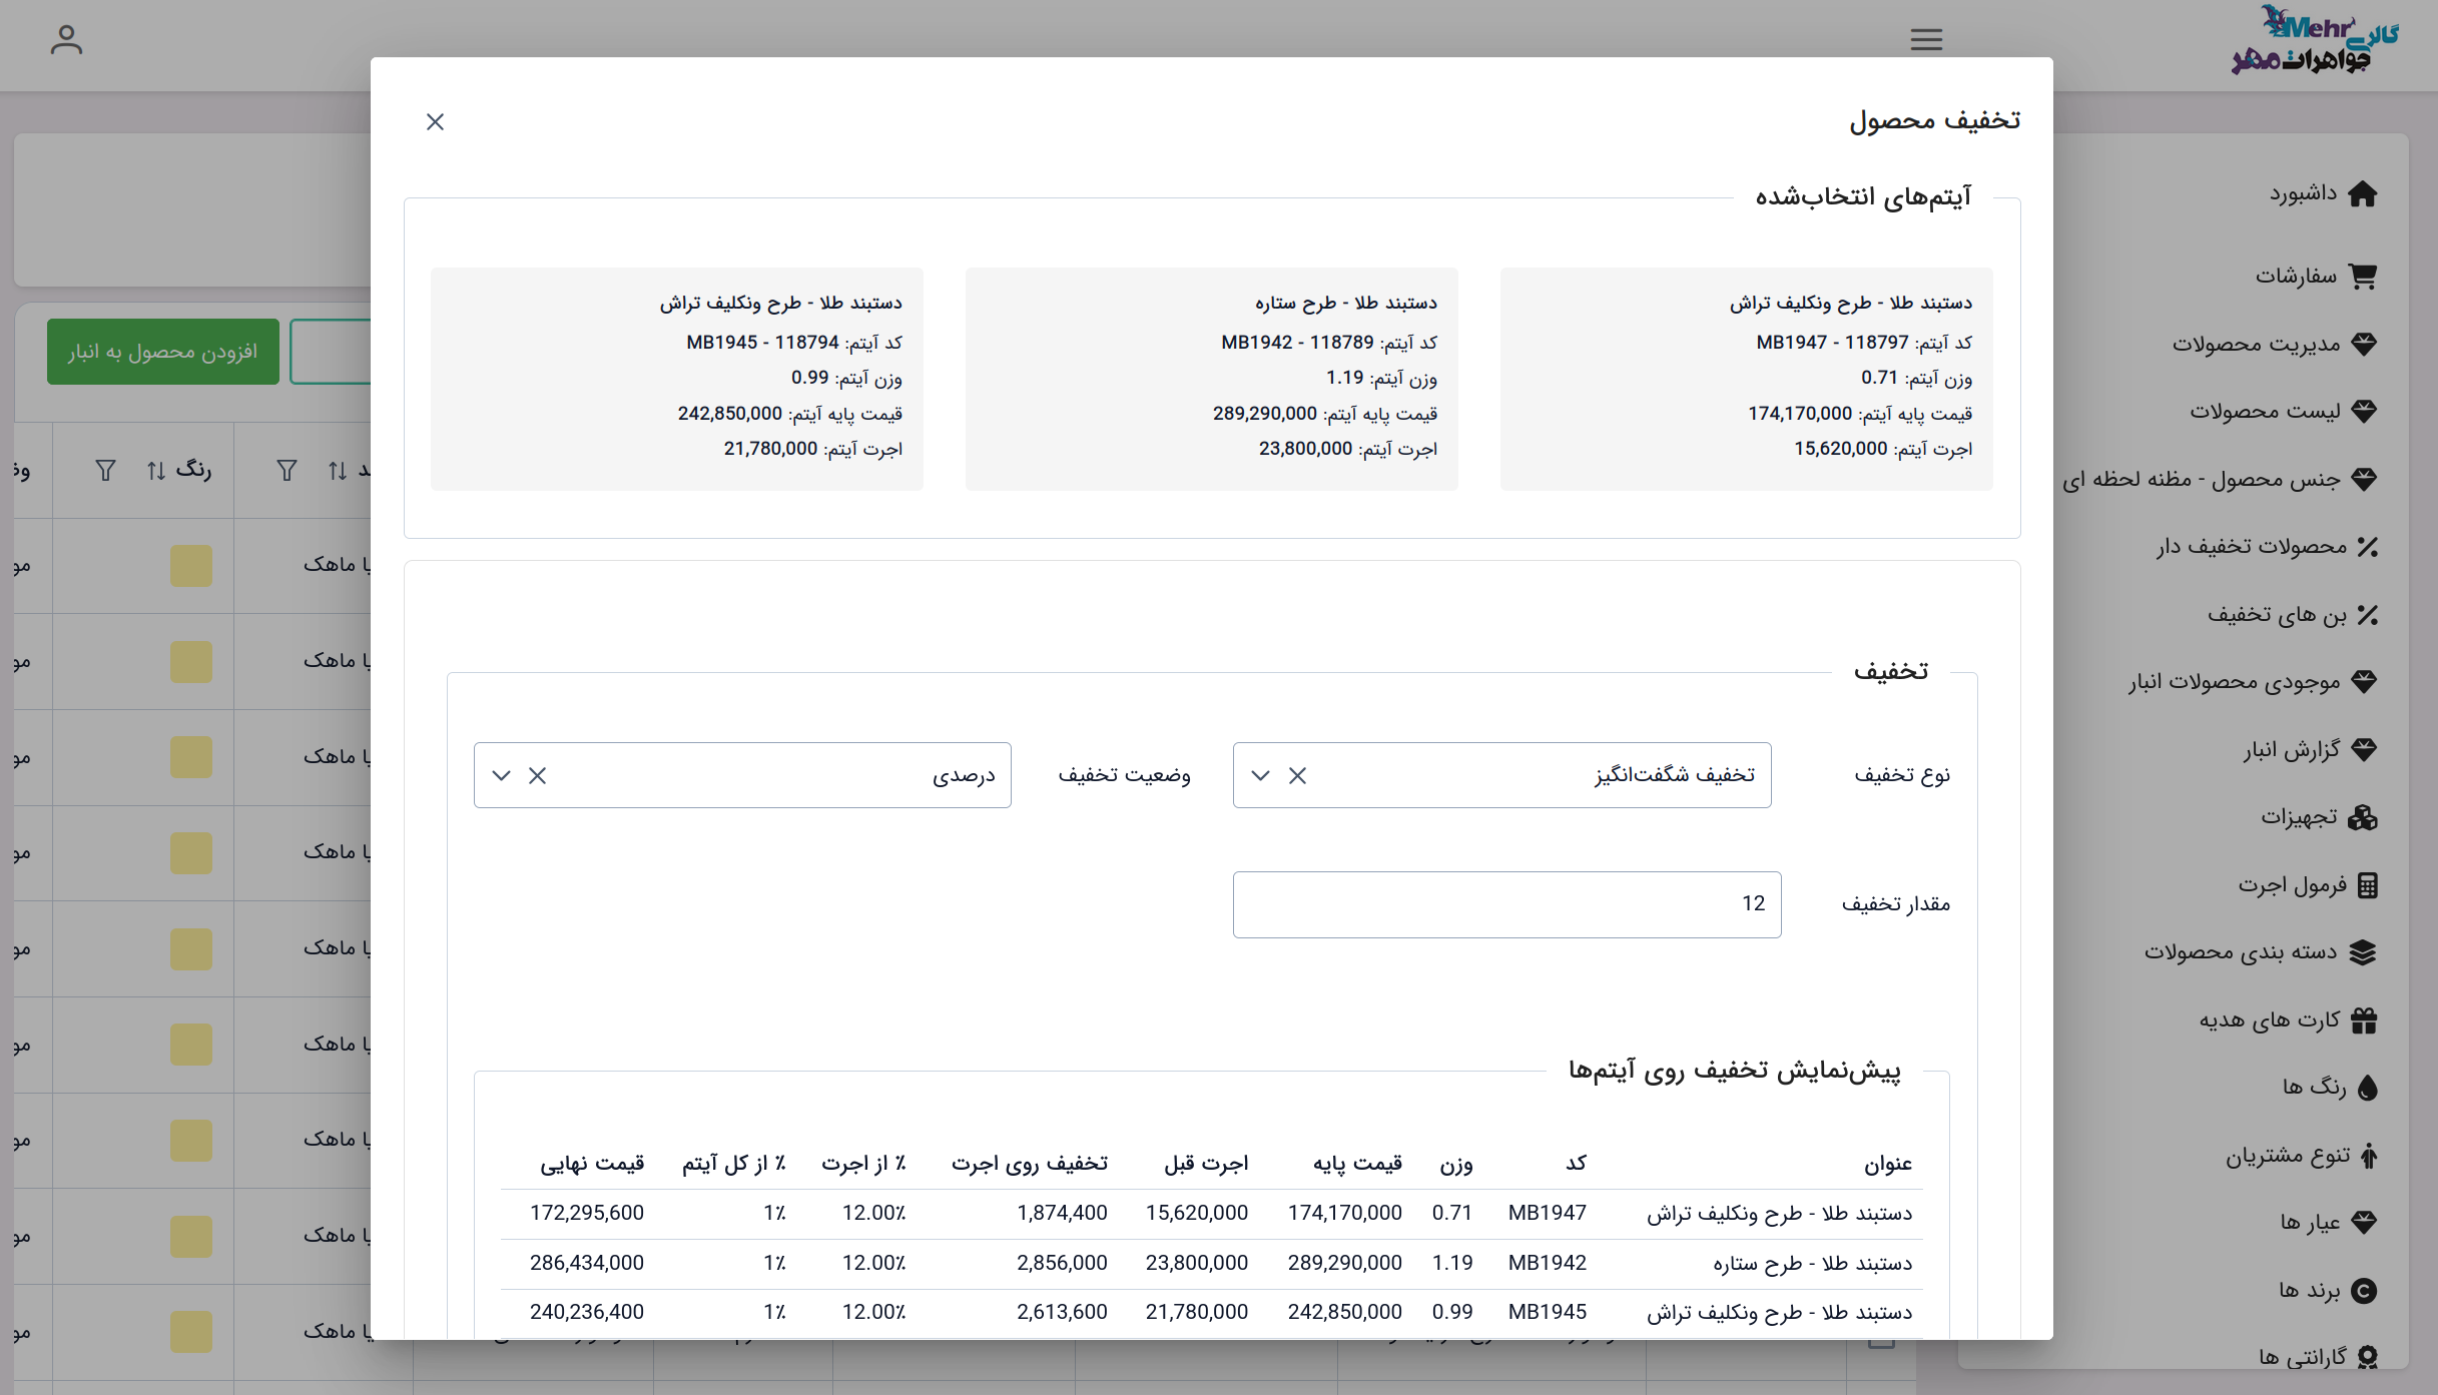Click the عیار ها diamond icon
This screenshot has width=2438, height=1395.
2364,1222
